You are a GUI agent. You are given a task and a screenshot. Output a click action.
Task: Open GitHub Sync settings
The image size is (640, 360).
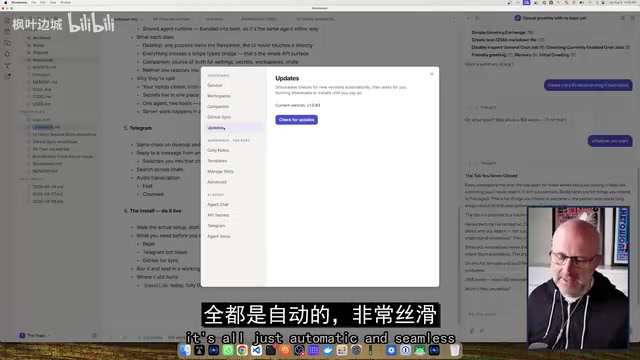click(x=219, y=117)
